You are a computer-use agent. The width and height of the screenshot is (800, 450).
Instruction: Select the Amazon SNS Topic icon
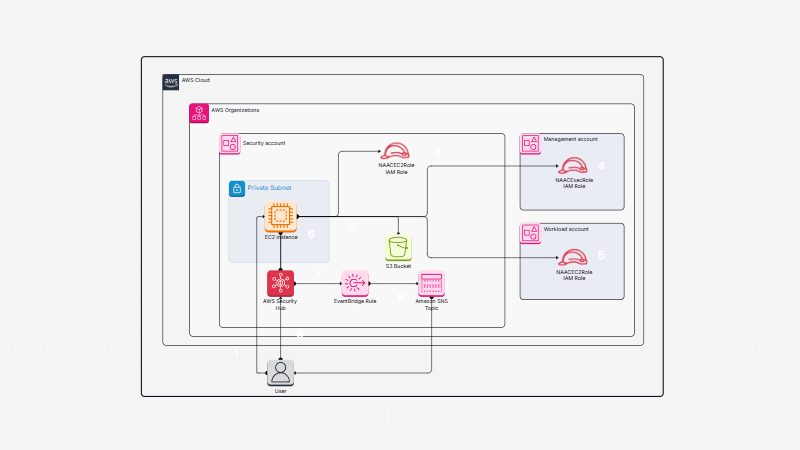coord(432,284)
